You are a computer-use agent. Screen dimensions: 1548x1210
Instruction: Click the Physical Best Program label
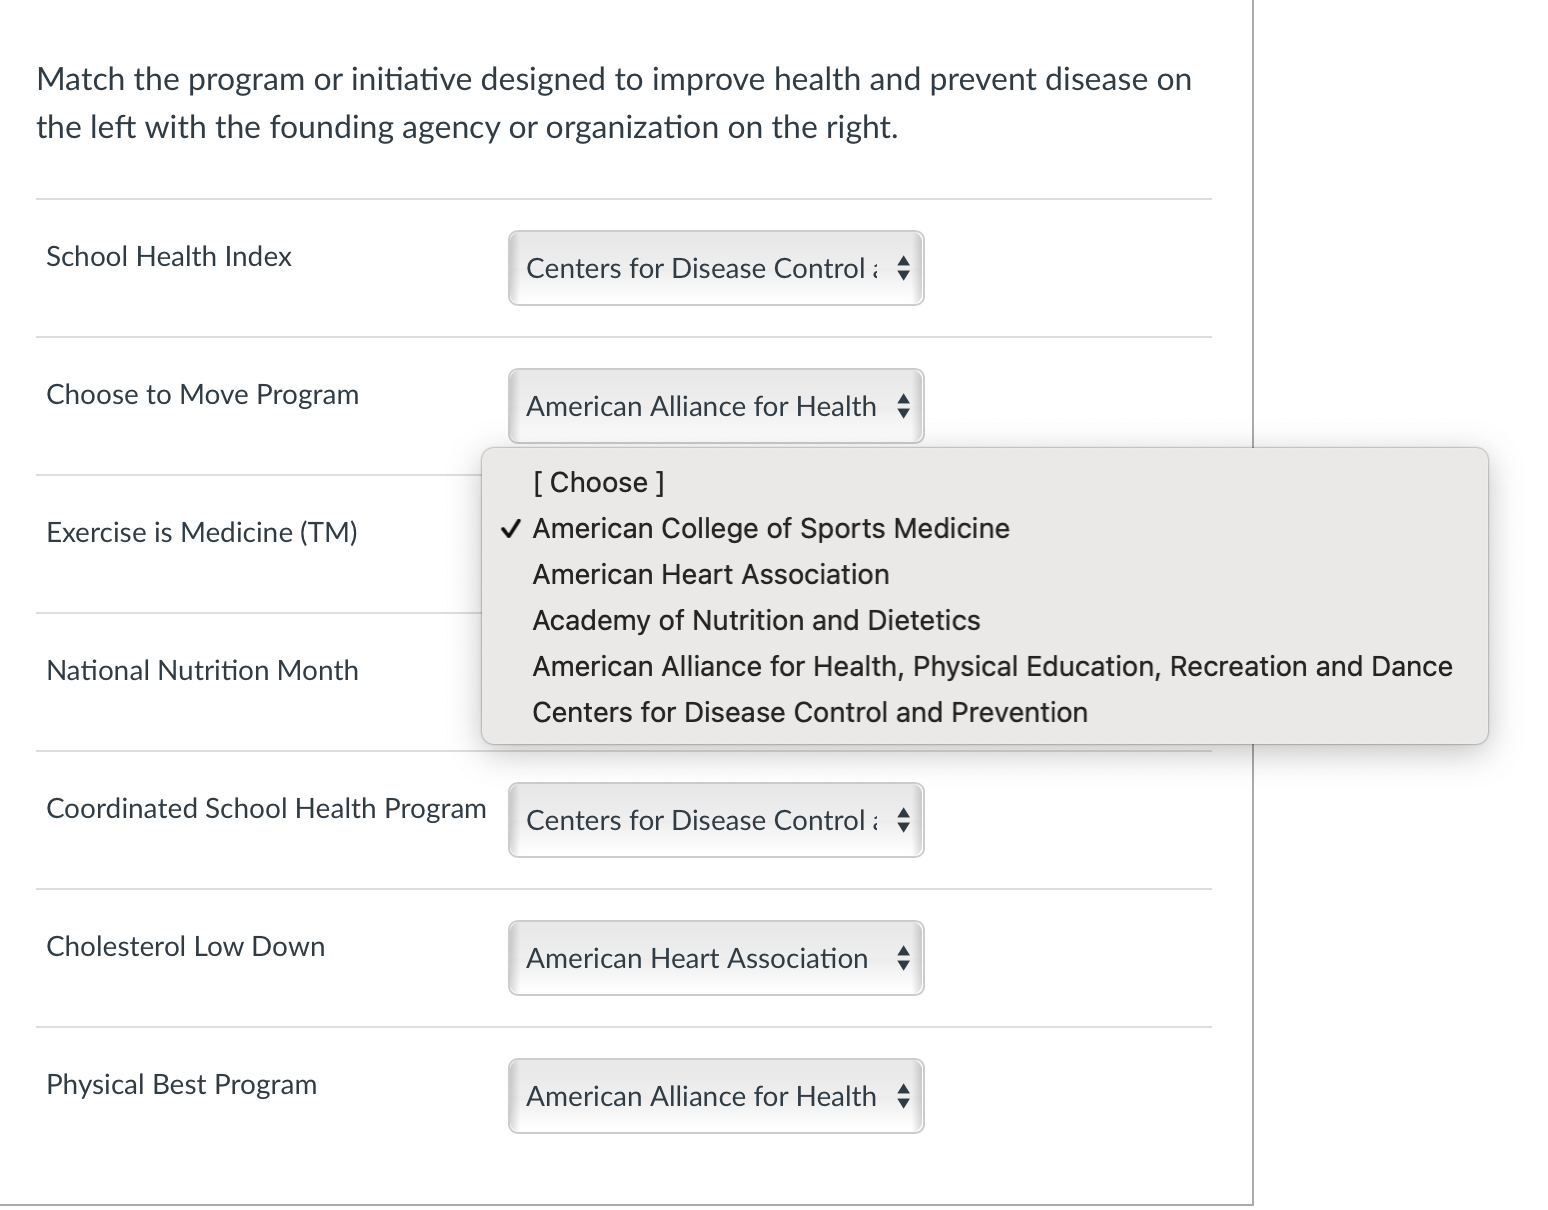point(181,1084)
